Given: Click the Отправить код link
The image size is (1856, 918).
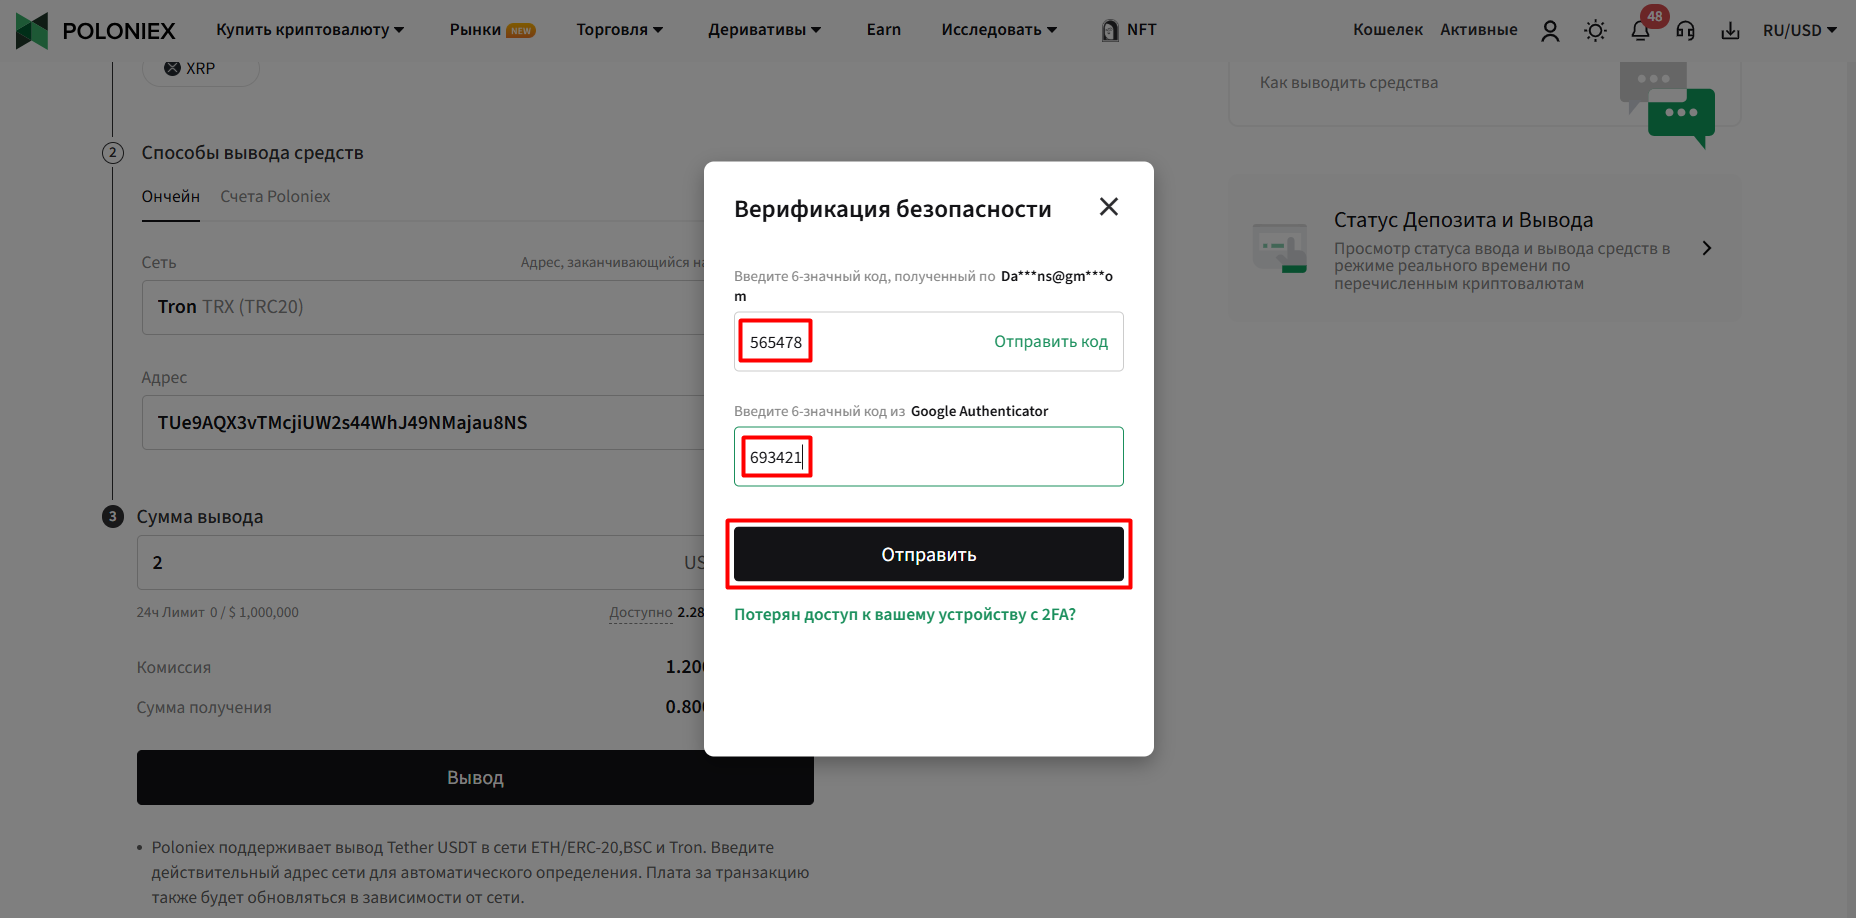Looking at the screenshot, I should tap(1051, 342).
